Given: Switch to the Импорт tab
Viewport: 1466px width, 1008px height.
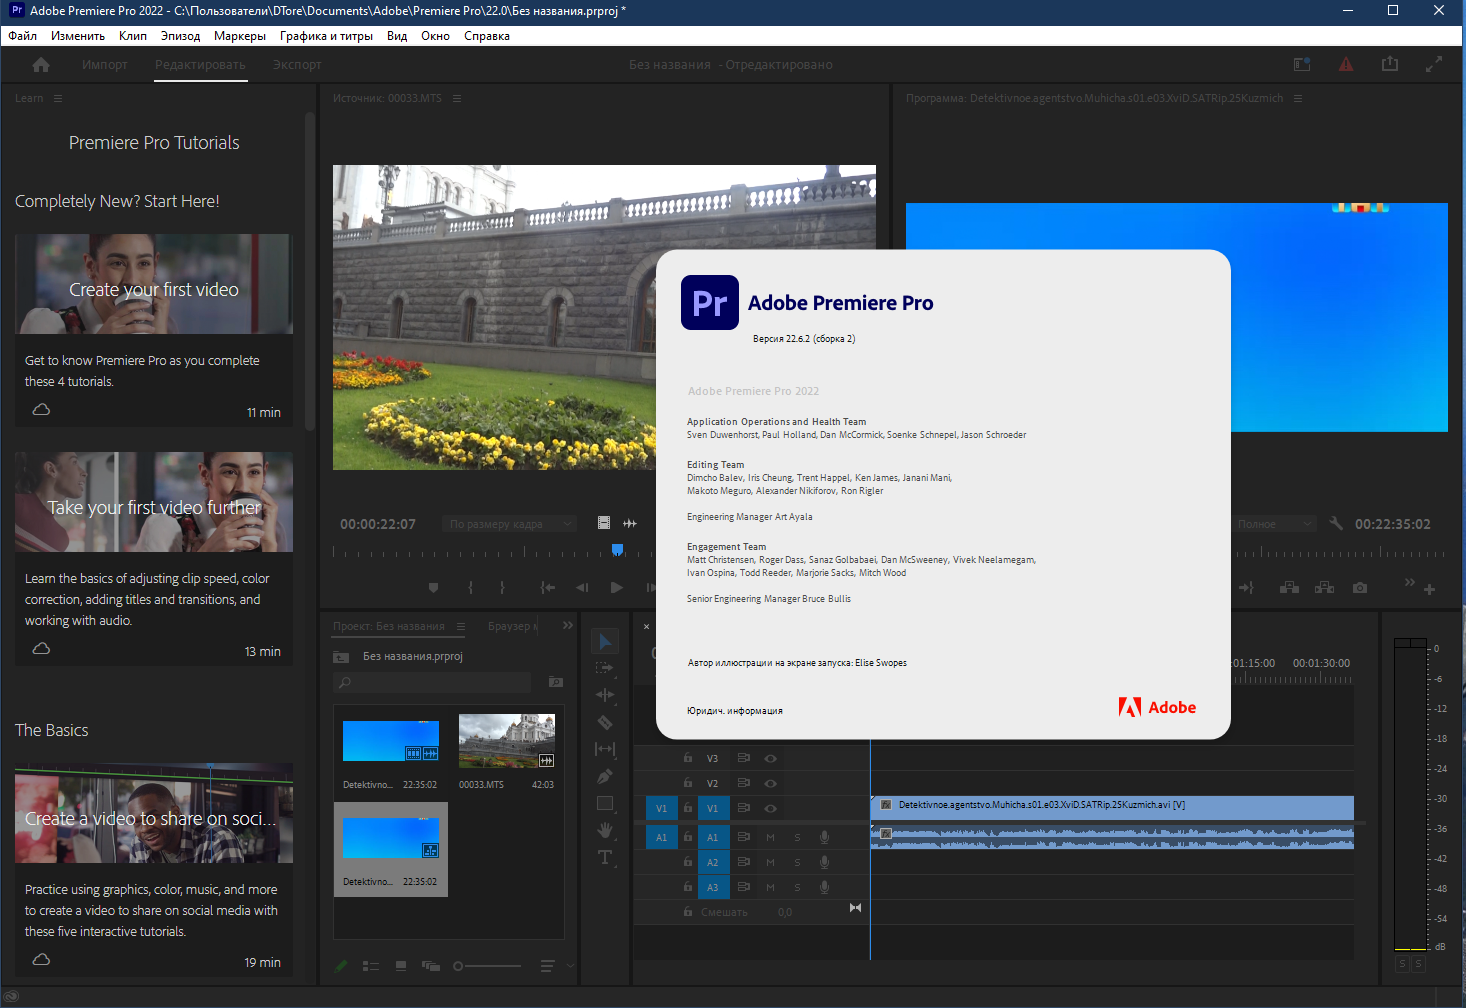Looking at the screenshot, I should pos(105,65).
